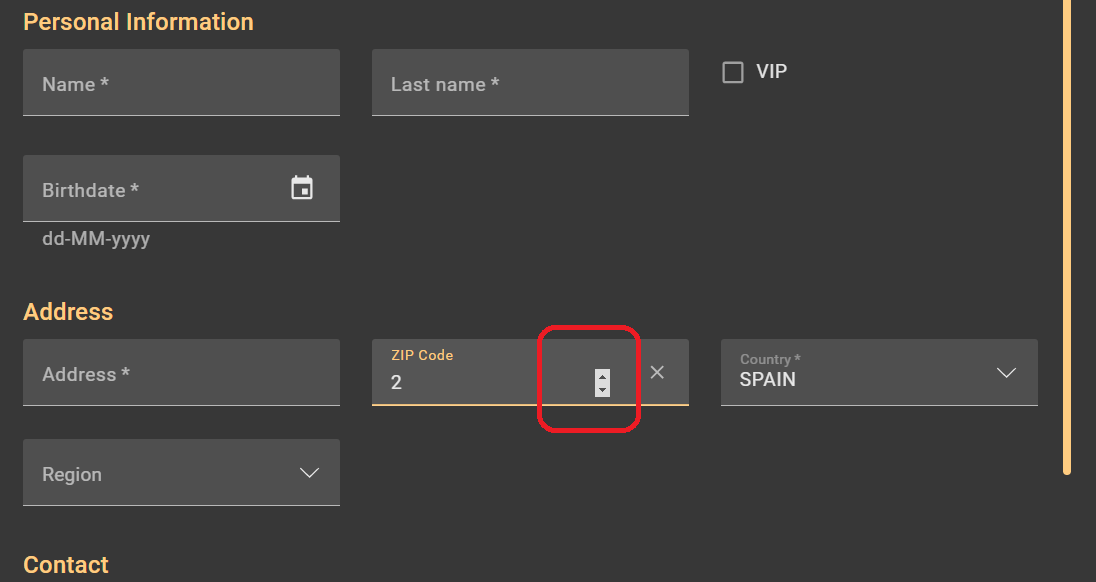
Task: Click into the Birthdate text field
Action: pos(150,189)
